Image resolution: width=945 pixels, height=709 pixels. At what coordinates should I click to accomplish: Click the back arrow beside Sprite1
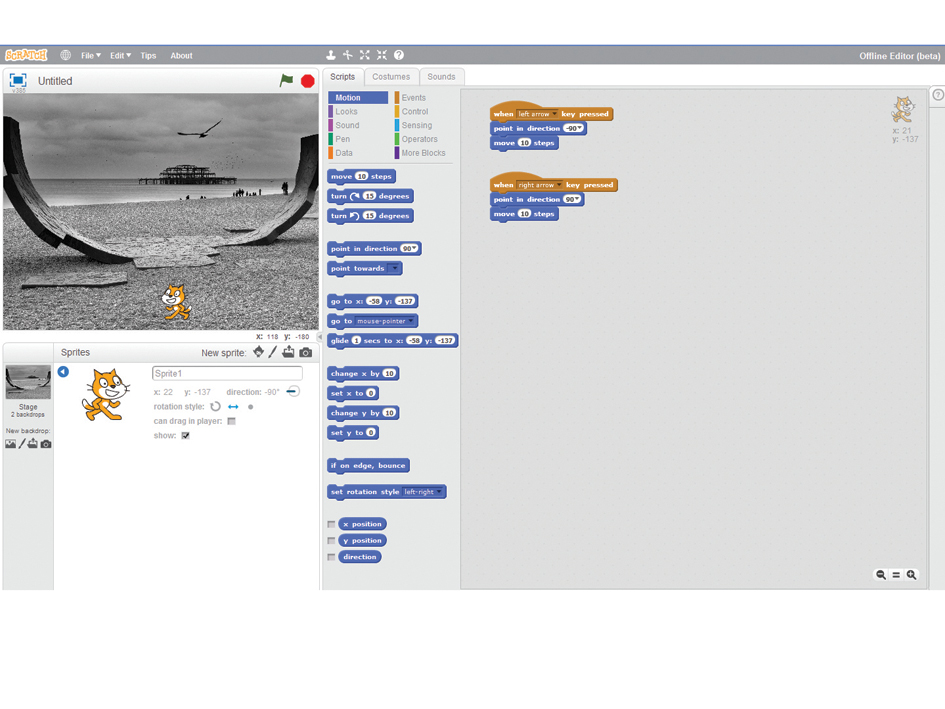coord(63,371)
